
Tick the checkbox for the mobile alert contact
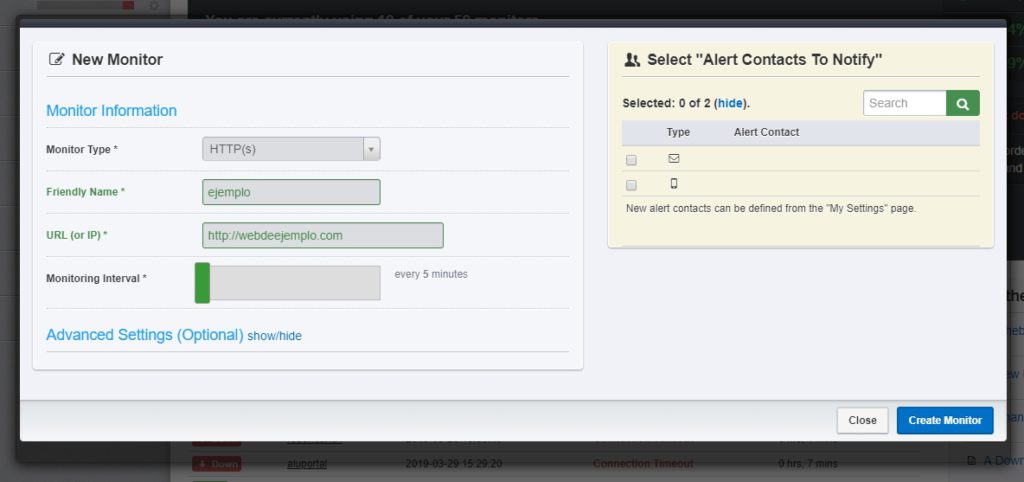(631, 185)
